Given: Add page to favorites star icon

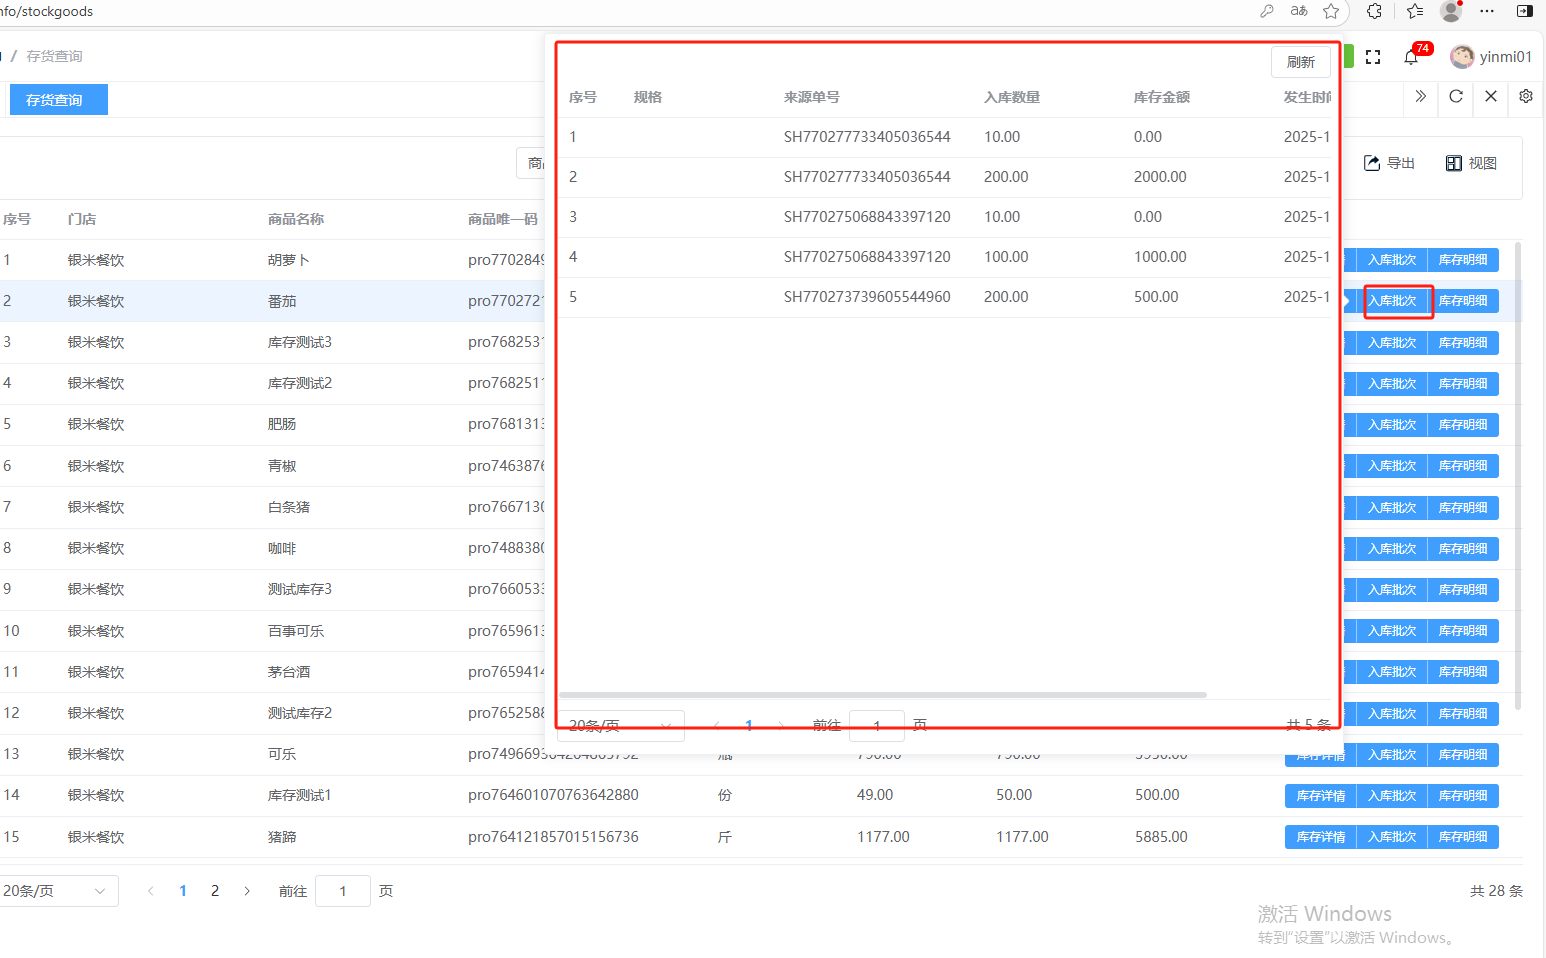Looking at the screenshot, I should [1331, 11].
